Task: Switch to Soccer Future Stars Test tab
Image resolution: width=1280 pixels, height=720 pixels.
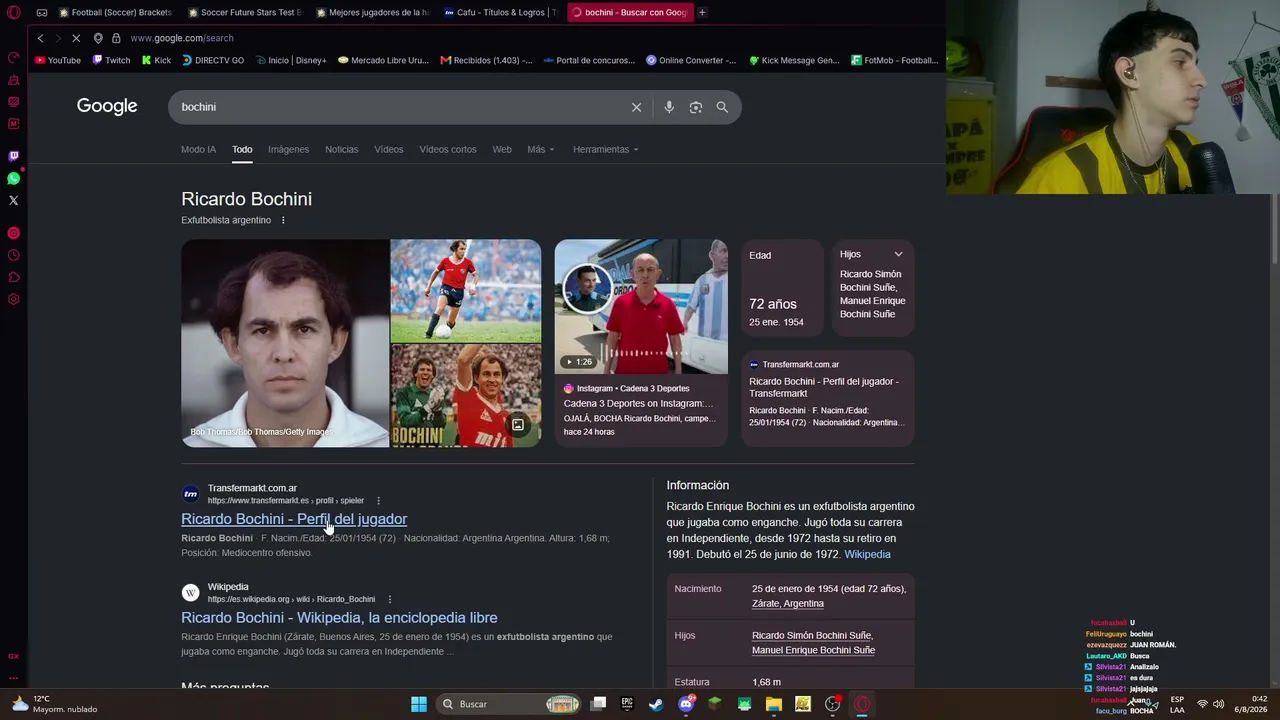Action: pos(245,12)
